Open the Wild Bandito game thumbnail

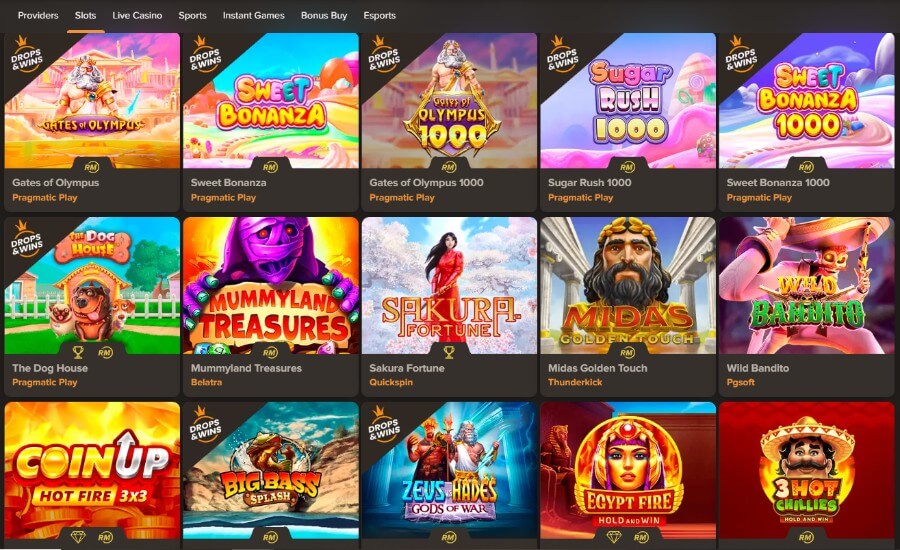point(806,285)
